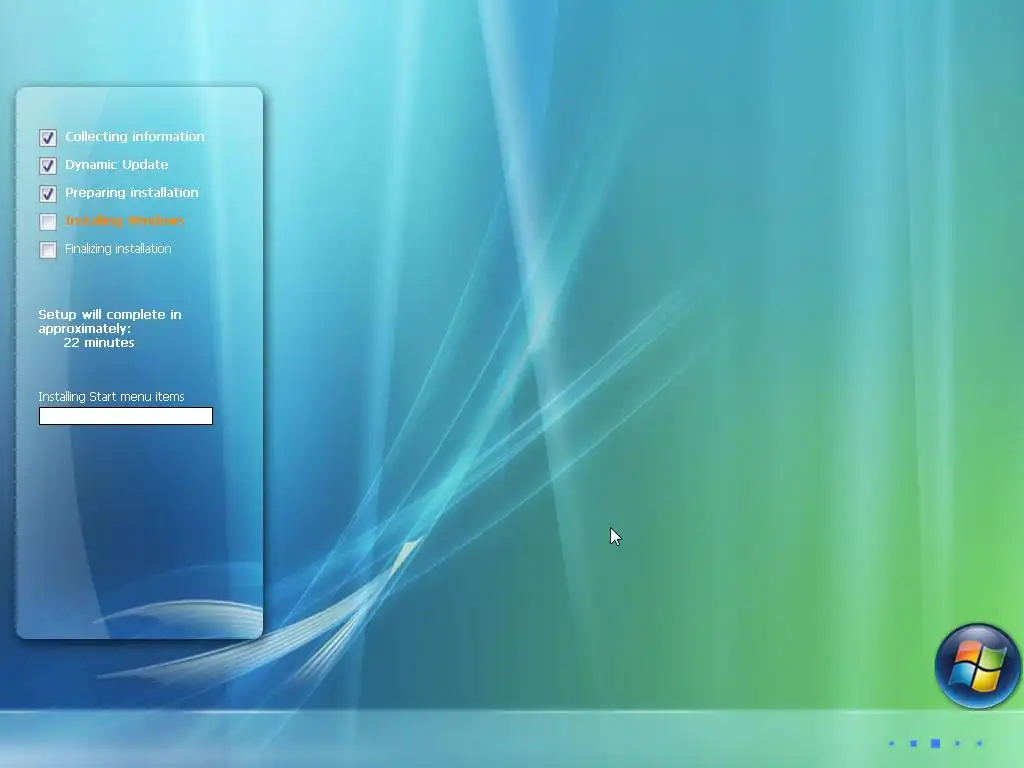The image size is (1024, 768).
Task: Click the Dynamic Update checkbox
Action: click(48, 165)
